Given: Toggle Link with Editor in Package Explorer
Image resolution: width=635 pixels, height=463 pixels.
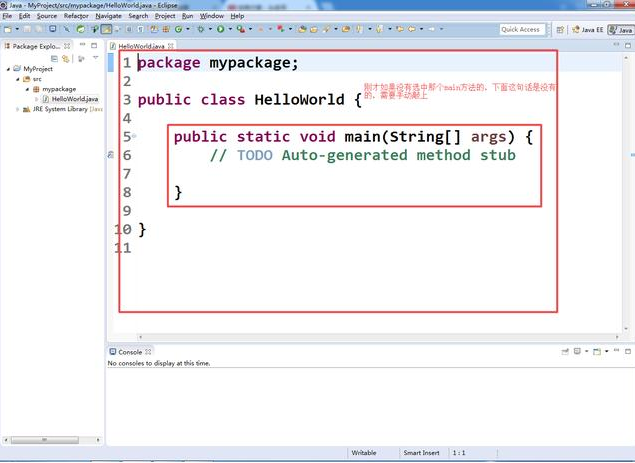Looking at the screenshot, I should point(66,59).
